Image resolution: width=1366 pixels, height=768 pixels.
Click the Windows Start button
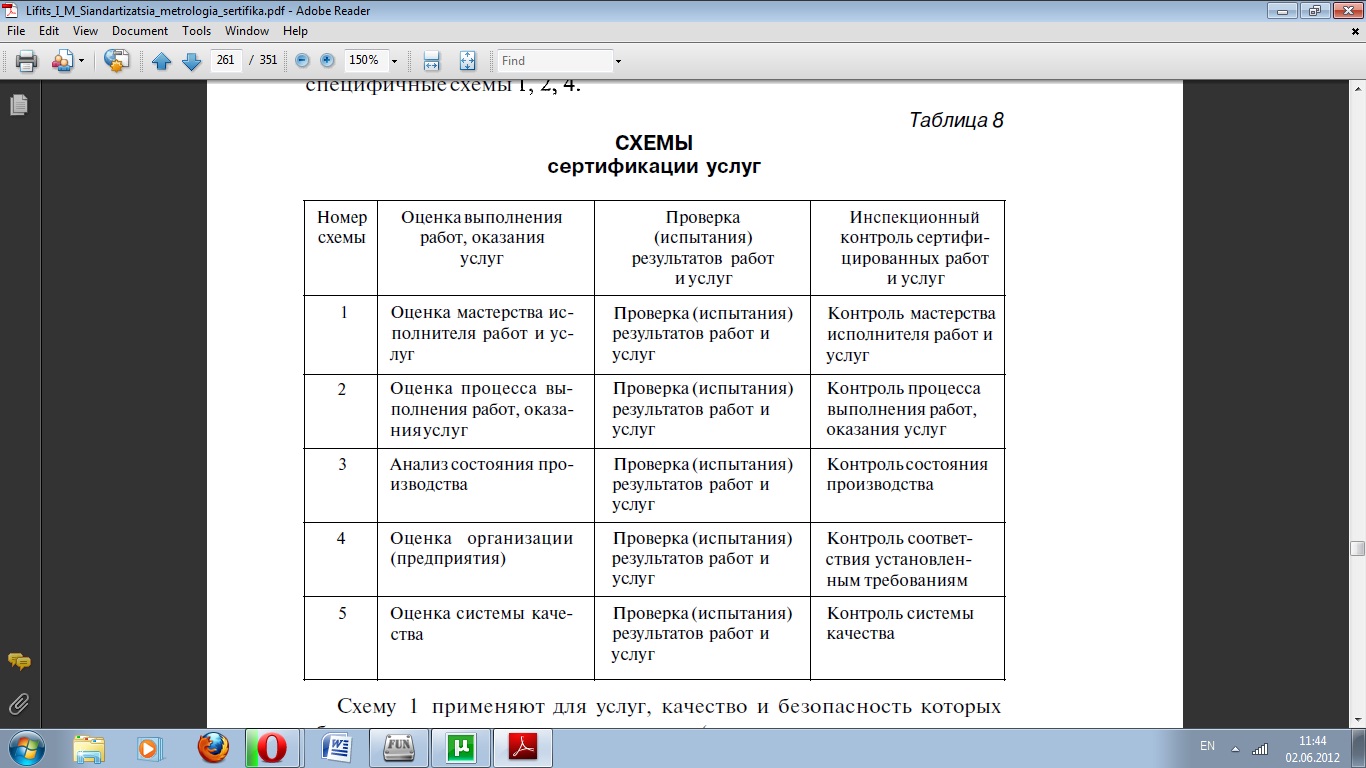pos(25,747)
